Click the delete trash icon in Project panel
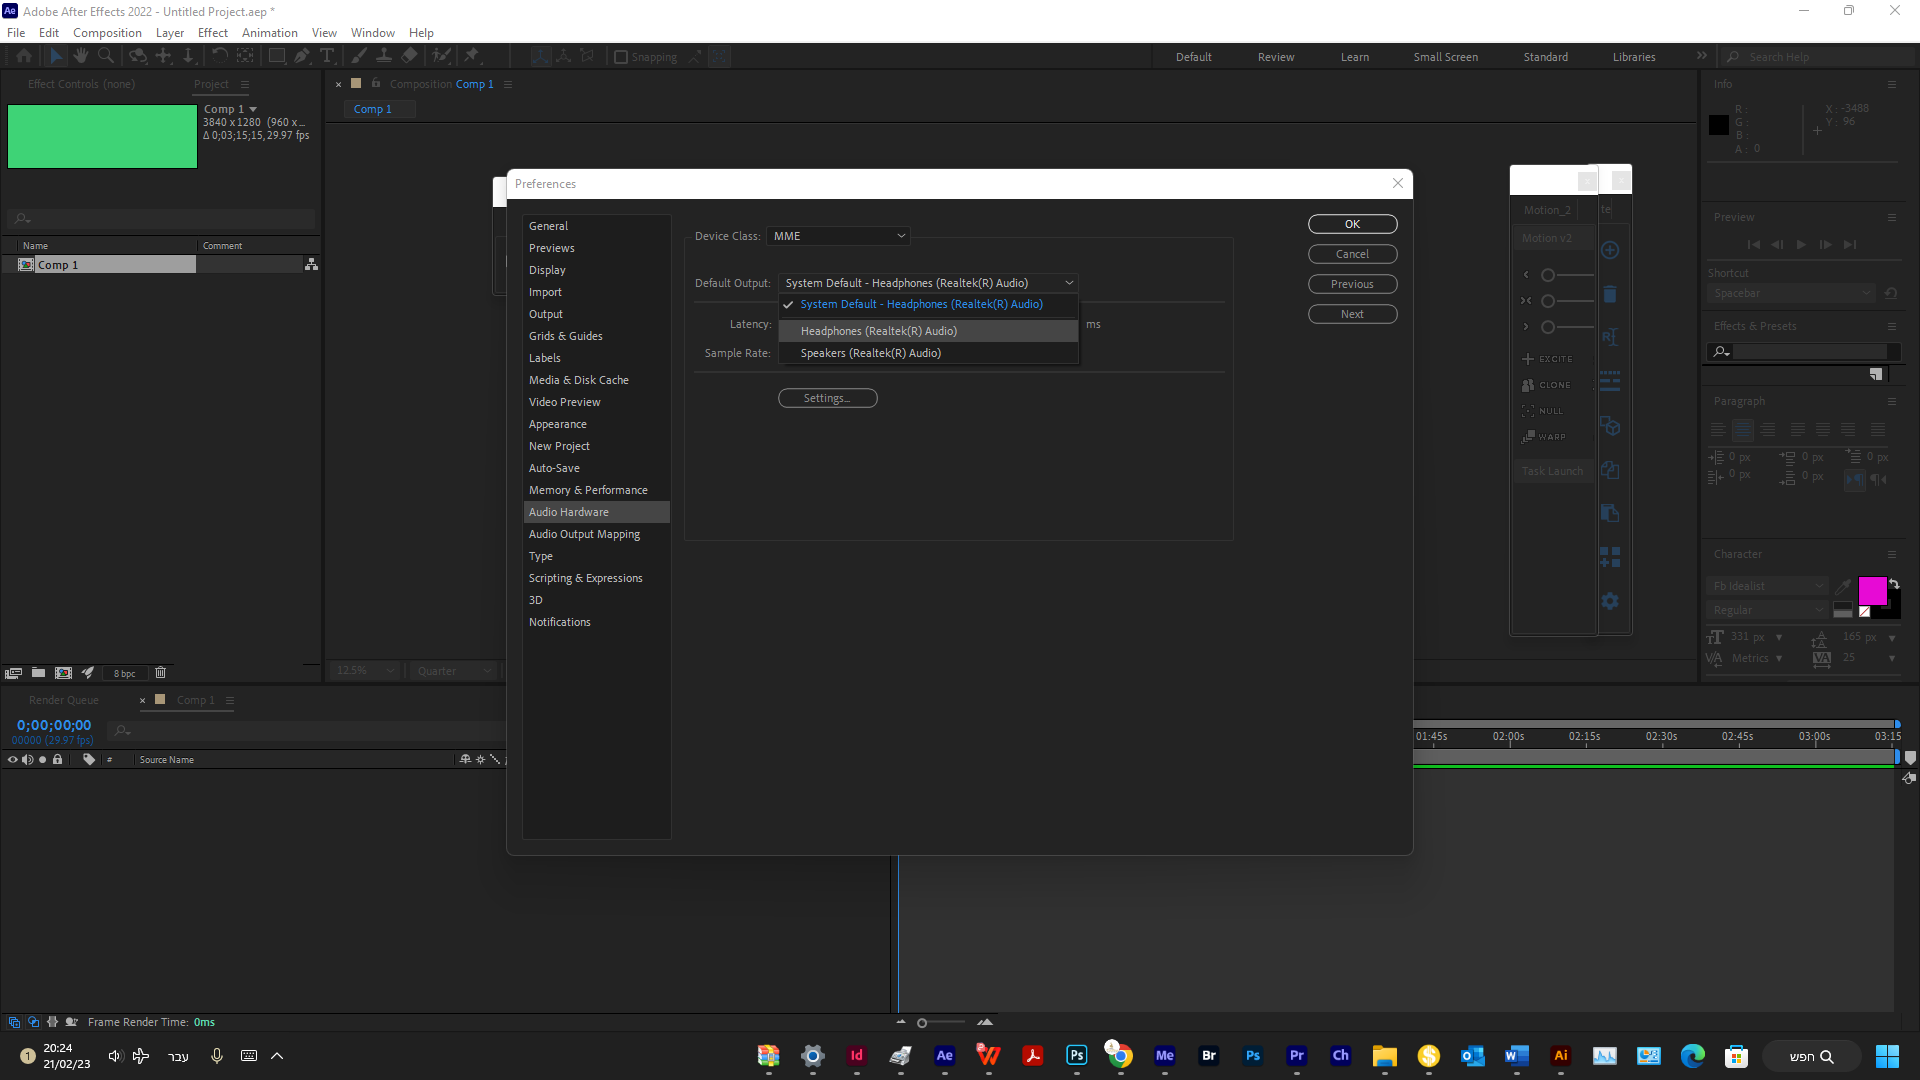Image resolution: width=1920 pixels, height=1080 pixels. tap(160, 673)
